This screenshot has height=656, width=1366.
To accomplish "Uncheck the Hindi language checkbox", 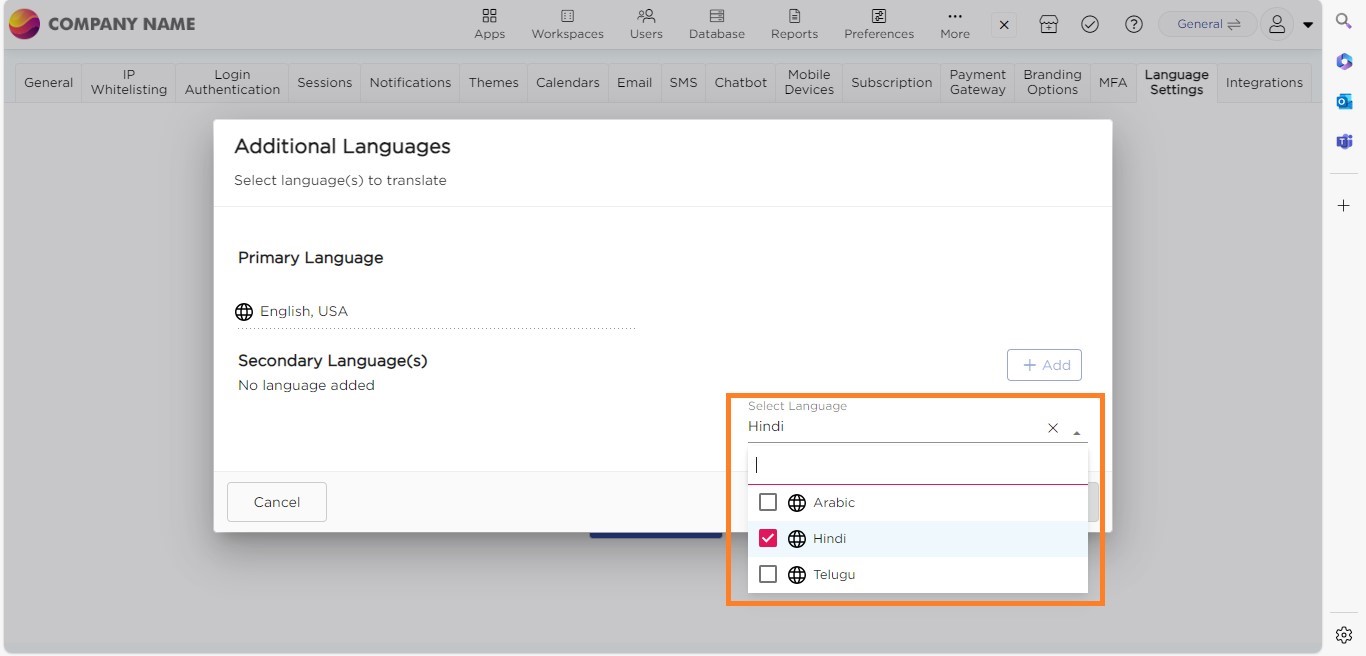I will [x=768, y=538].
